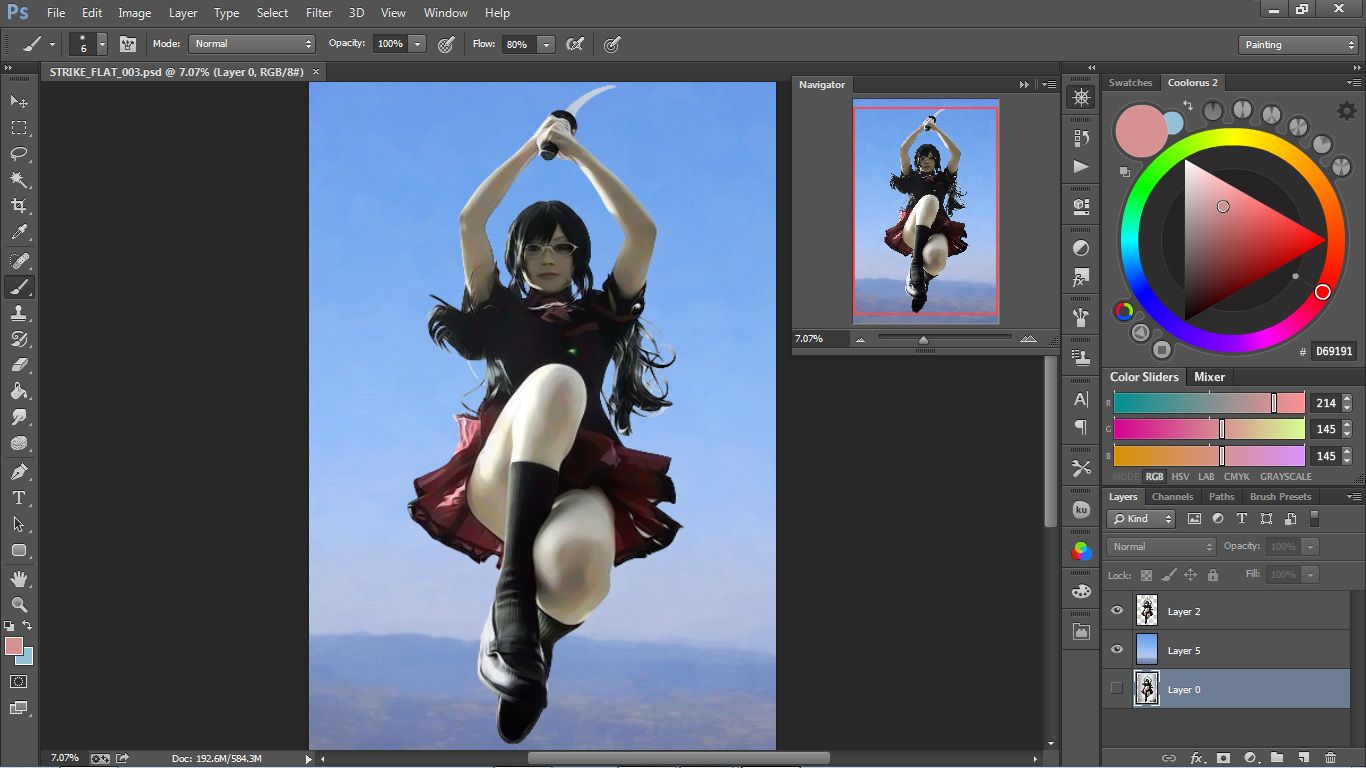The width and height of the screenshot is (1366, 768).
Task: Select the Crop tool
Action: pos(19,206)
